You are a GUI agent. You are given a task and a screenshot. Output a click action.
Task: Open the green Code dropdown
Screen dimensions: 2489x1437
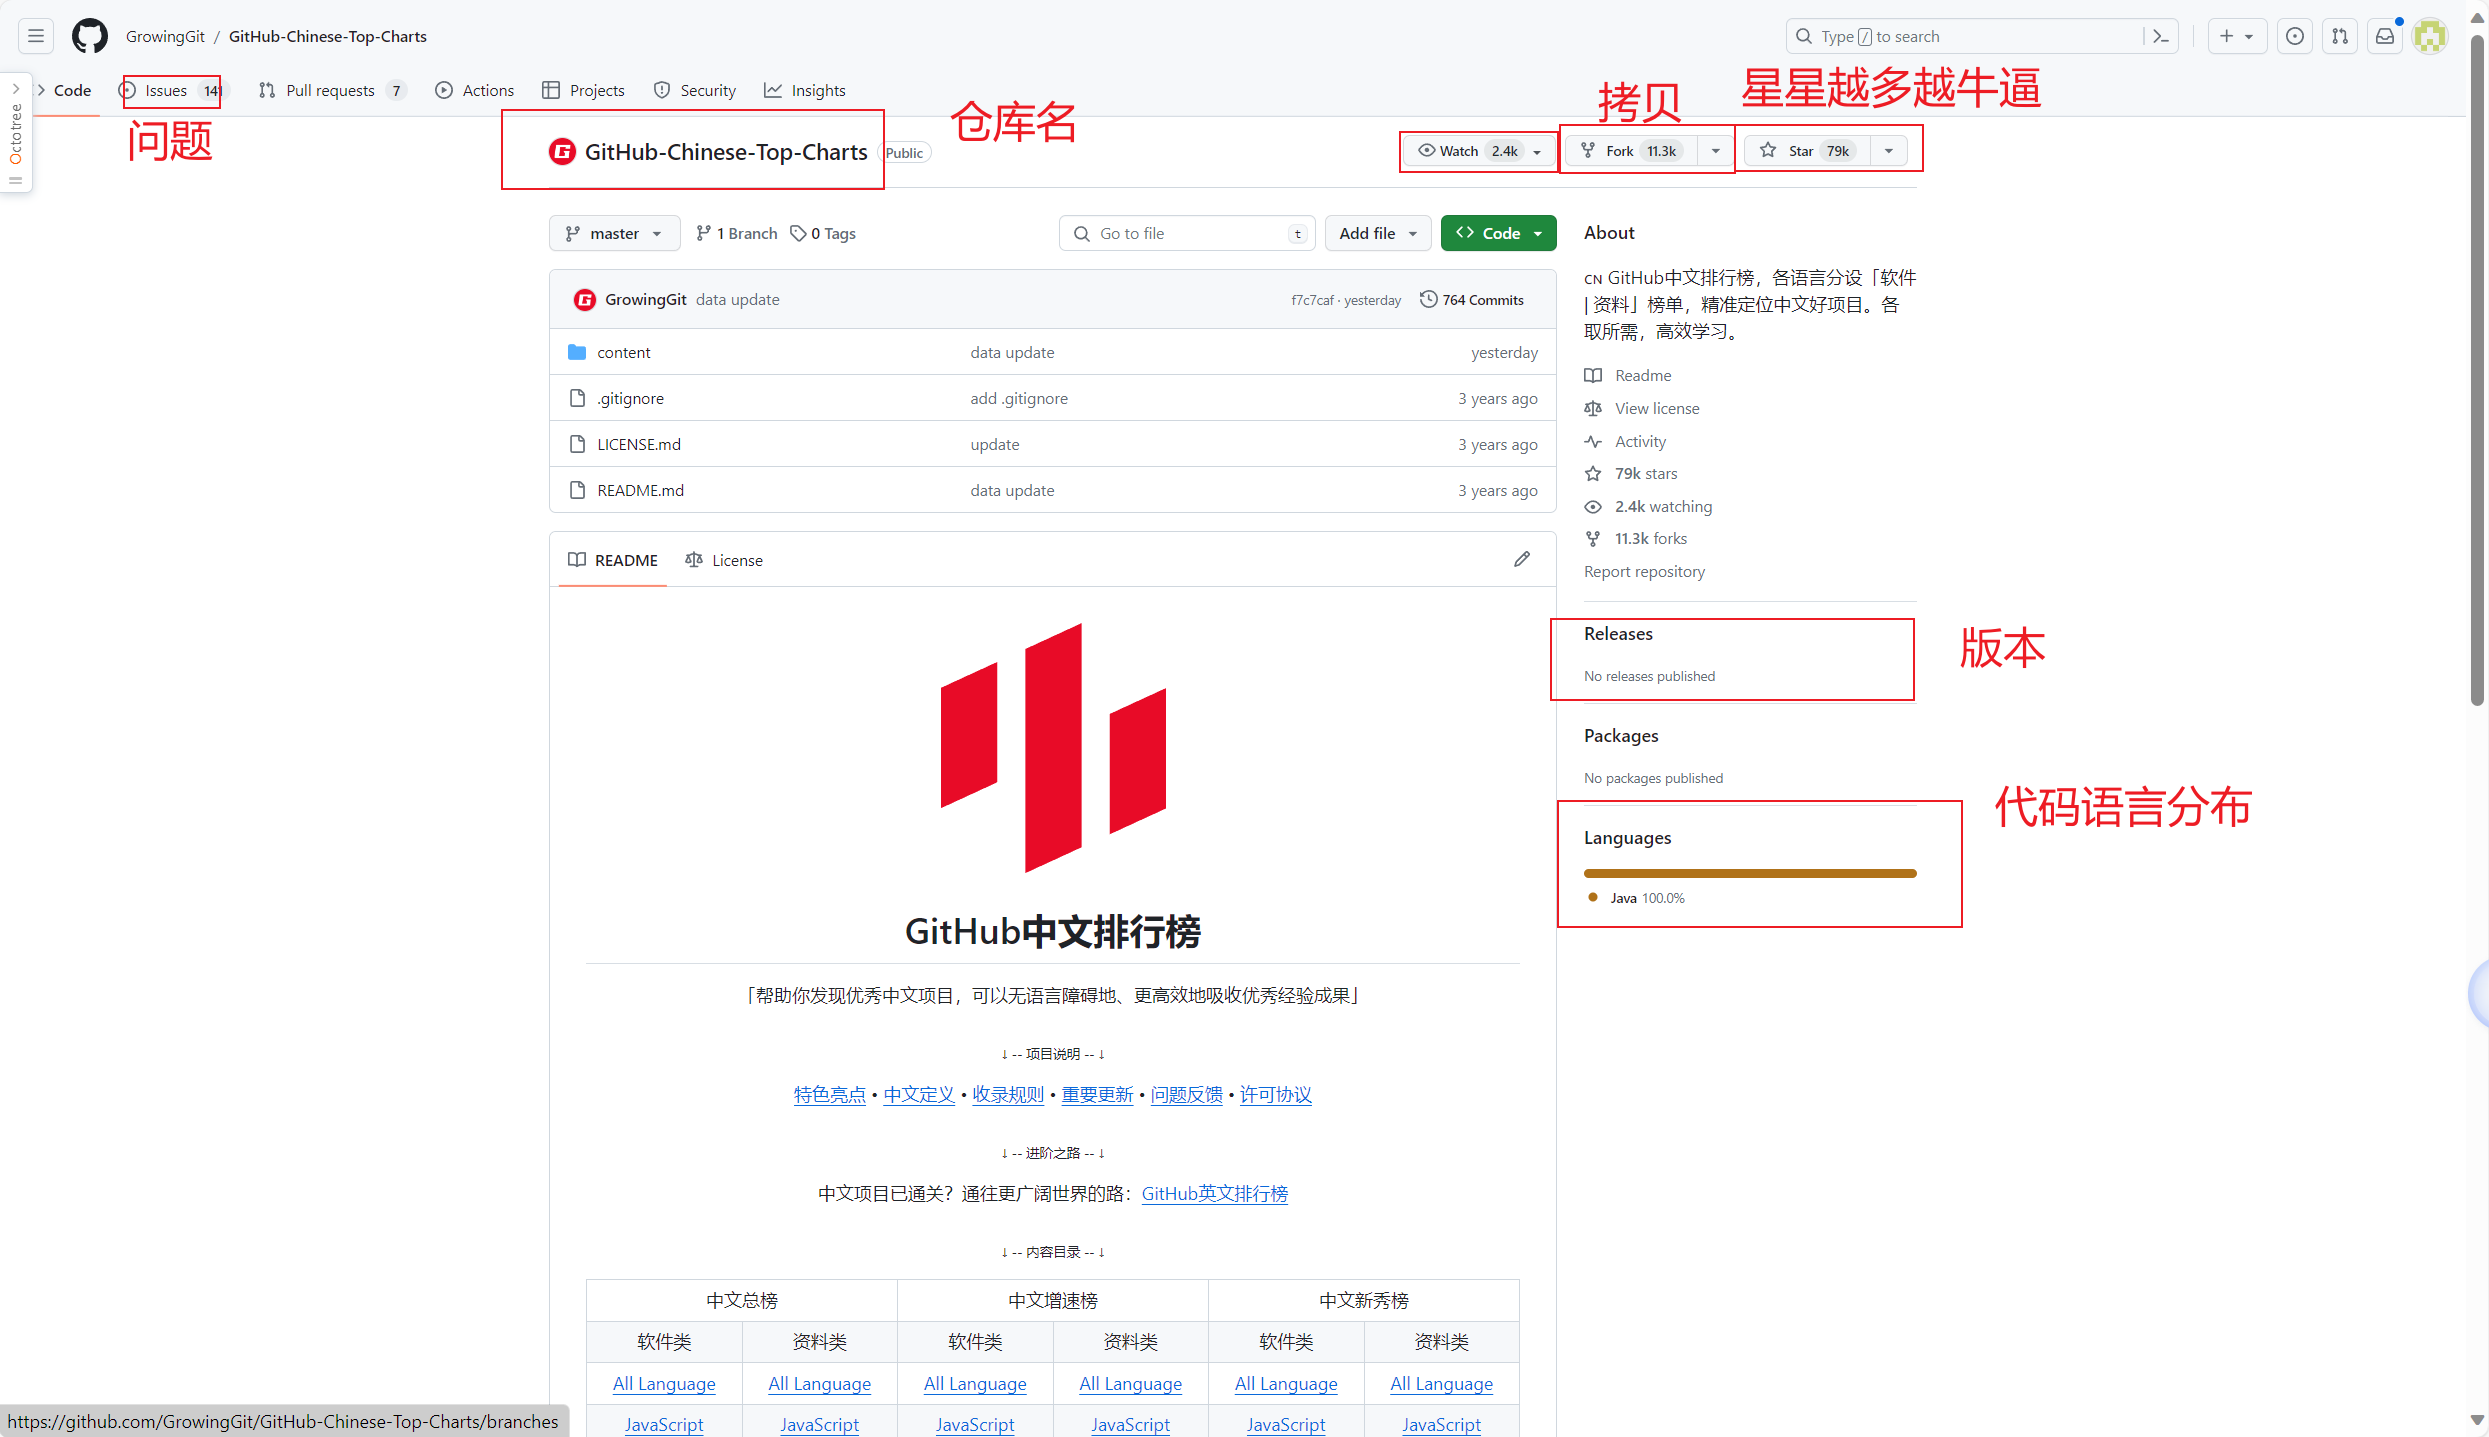pos(1498,233)
